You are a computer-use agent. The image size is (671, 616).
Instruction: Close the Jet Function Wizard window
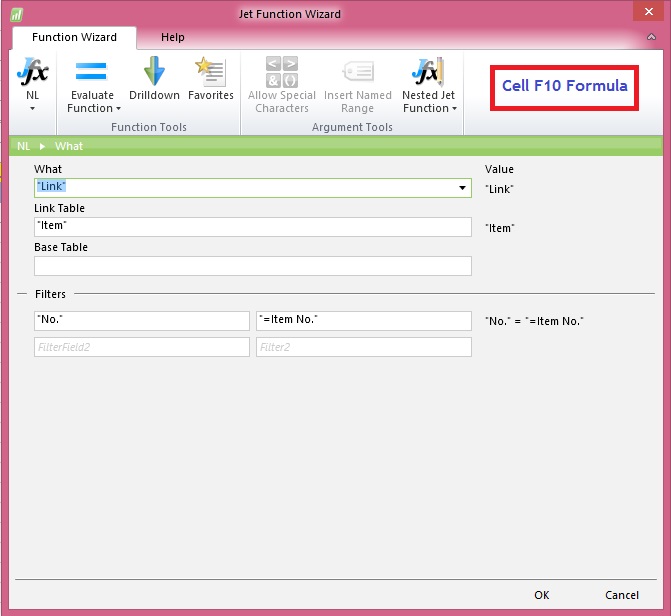651,14
